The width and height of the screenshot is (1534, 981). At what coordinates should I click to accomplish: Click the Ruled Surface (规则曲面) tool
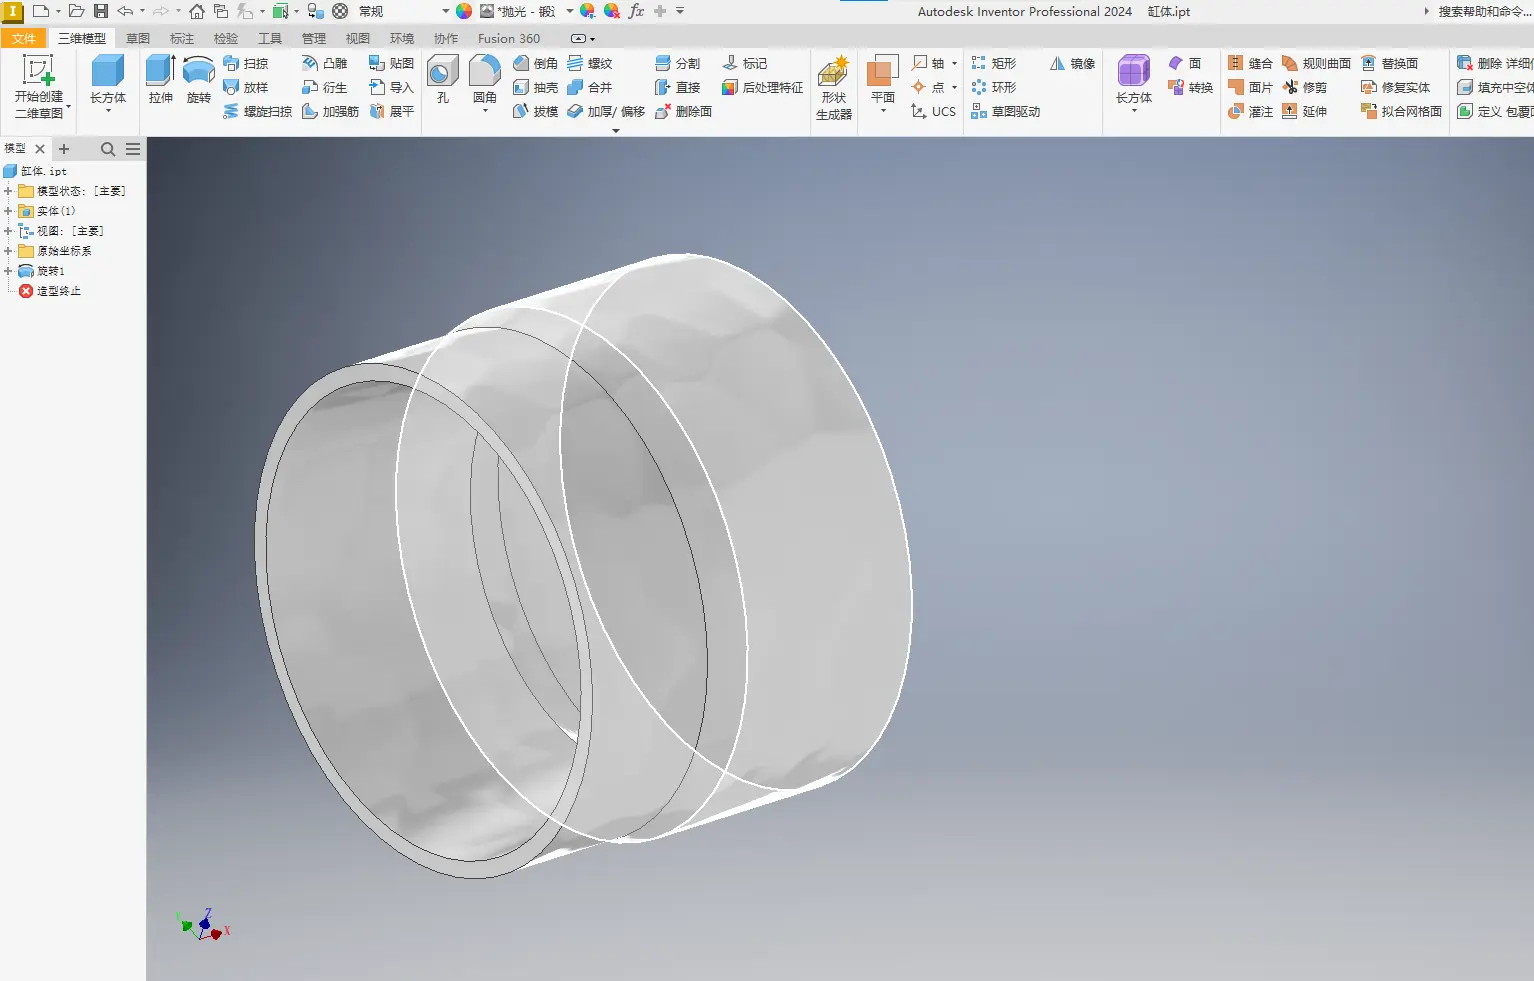click(1316, 63)
